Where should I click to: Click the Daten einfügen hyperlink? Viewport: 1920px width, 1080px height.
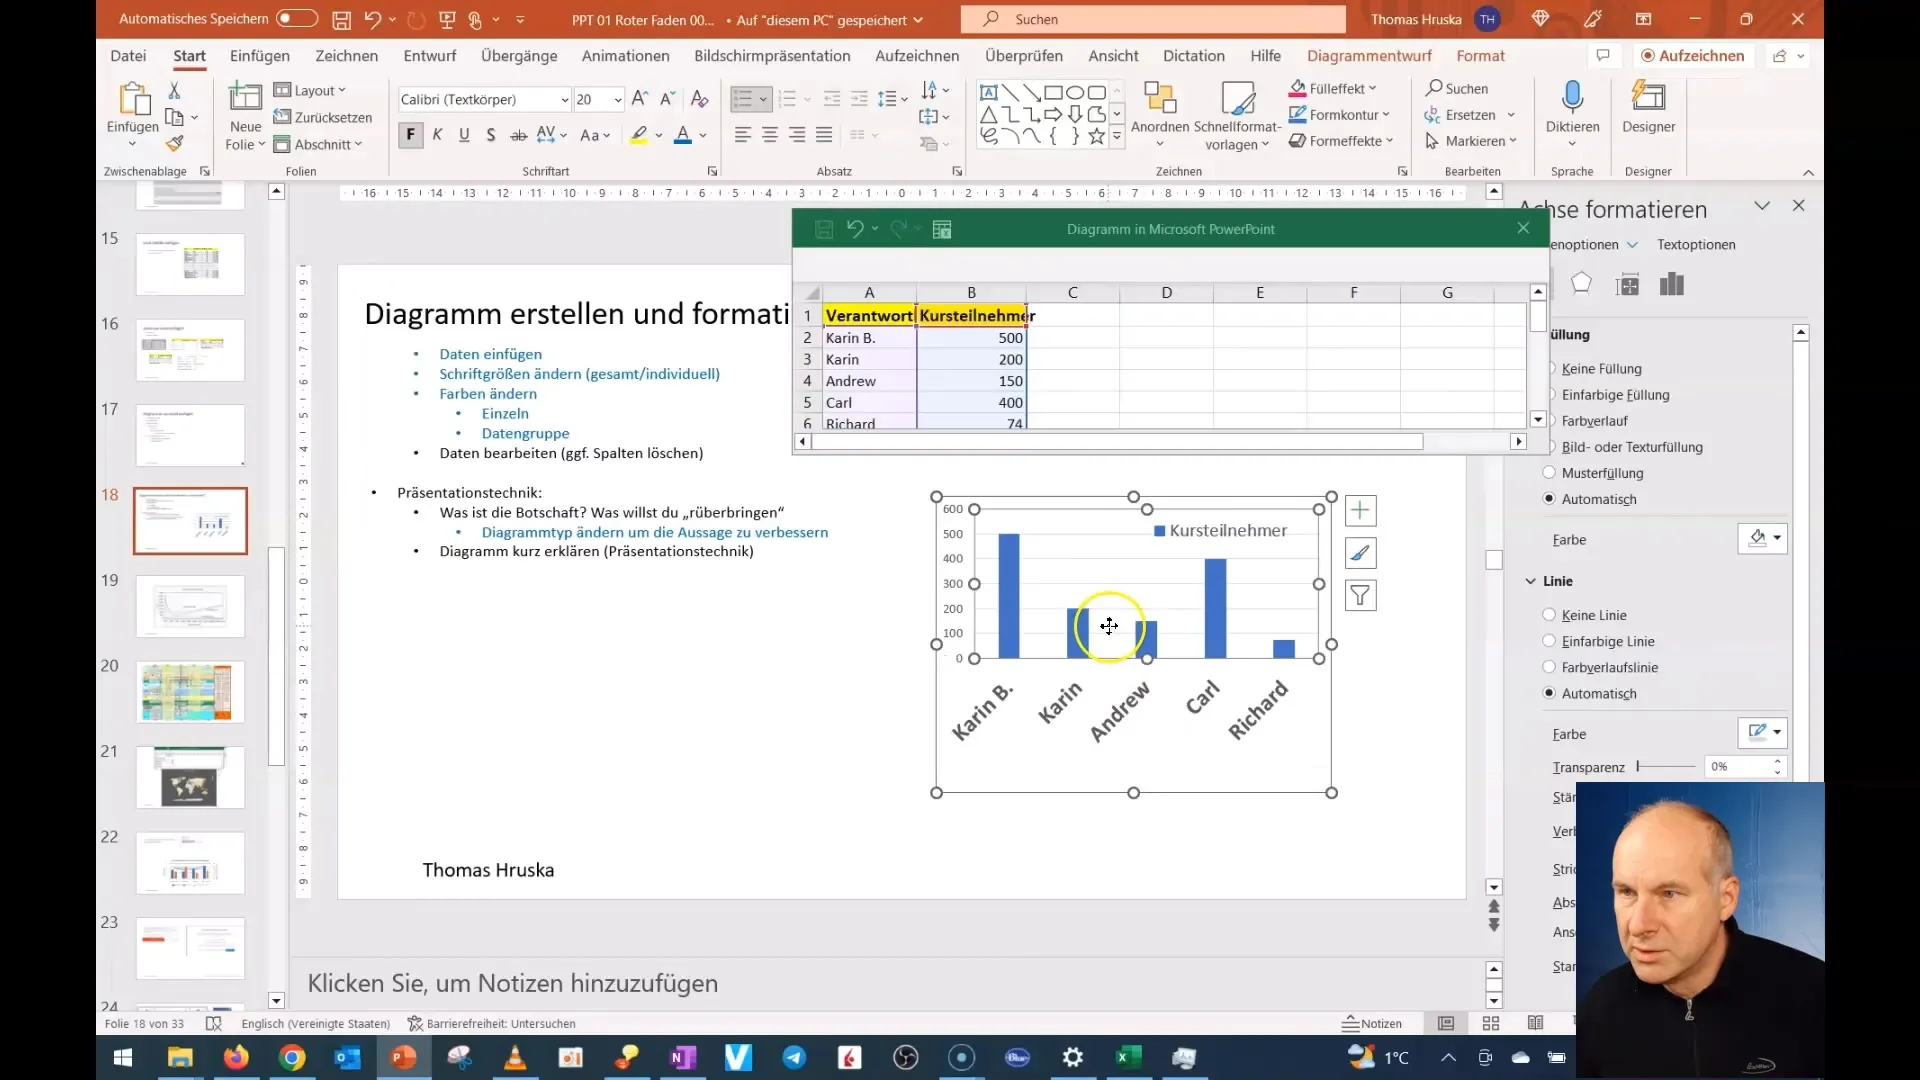click(489, 352)
